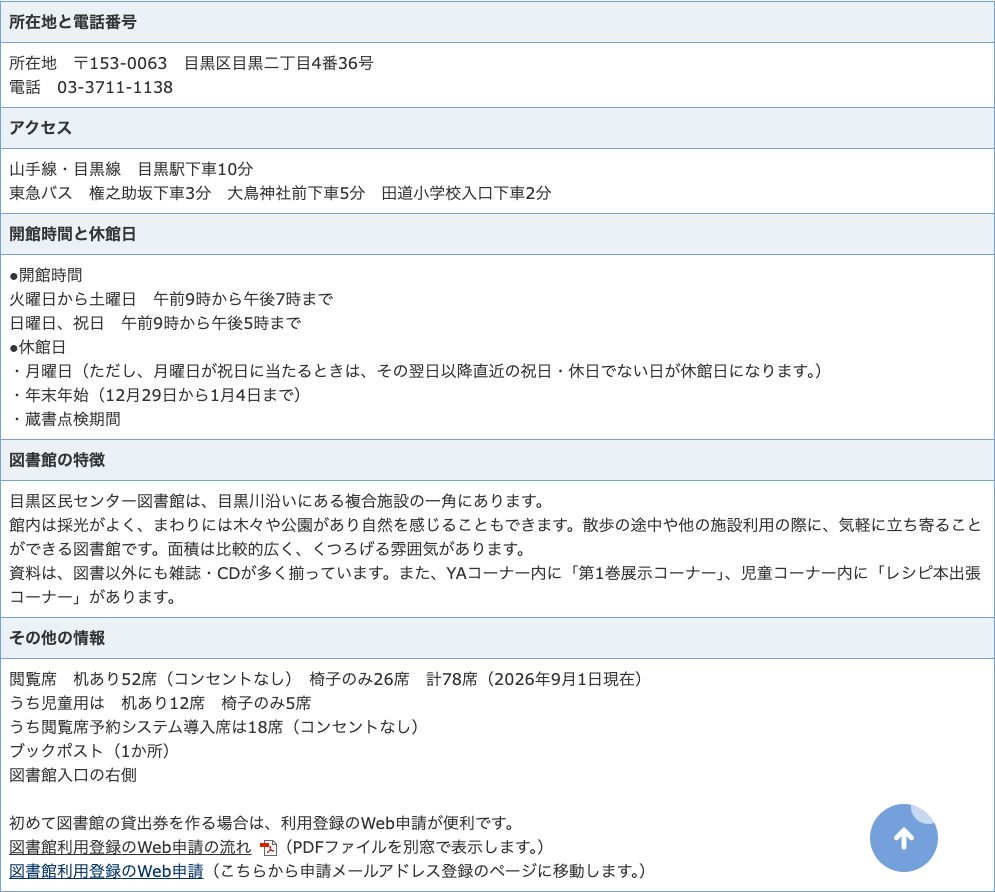Image resolution: width=995 pixels, height=892 pixels.
Task: Click 日曜日、祝日 午前9時から午後5時まで
Action: point(155,323)
